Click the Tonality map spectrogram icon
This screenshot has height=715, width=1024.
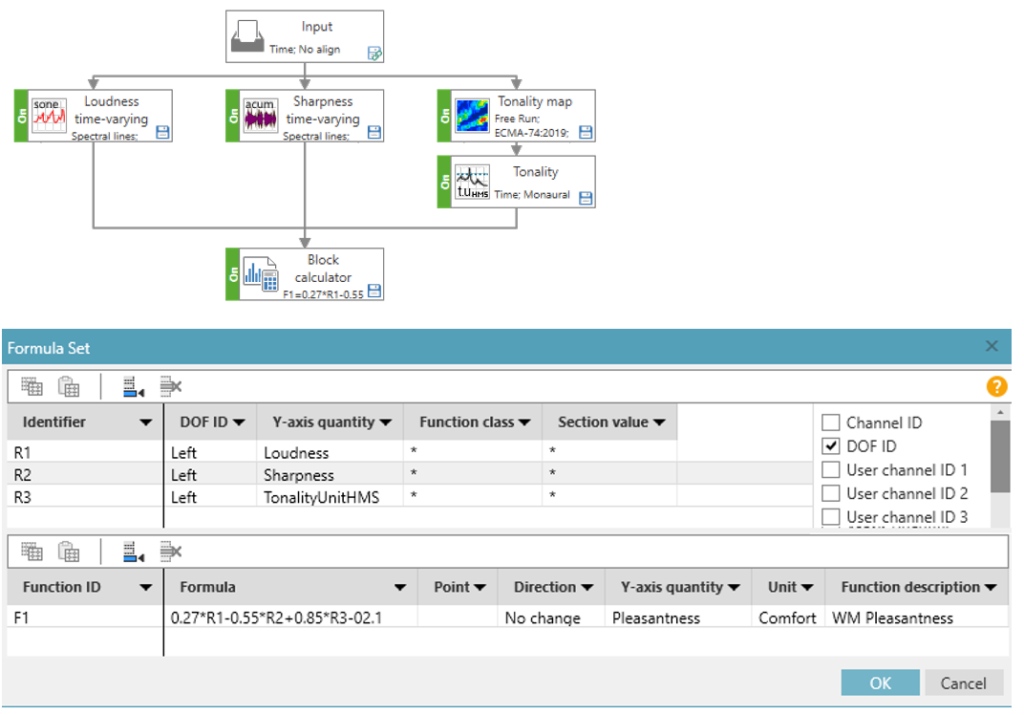click(472, 116)
